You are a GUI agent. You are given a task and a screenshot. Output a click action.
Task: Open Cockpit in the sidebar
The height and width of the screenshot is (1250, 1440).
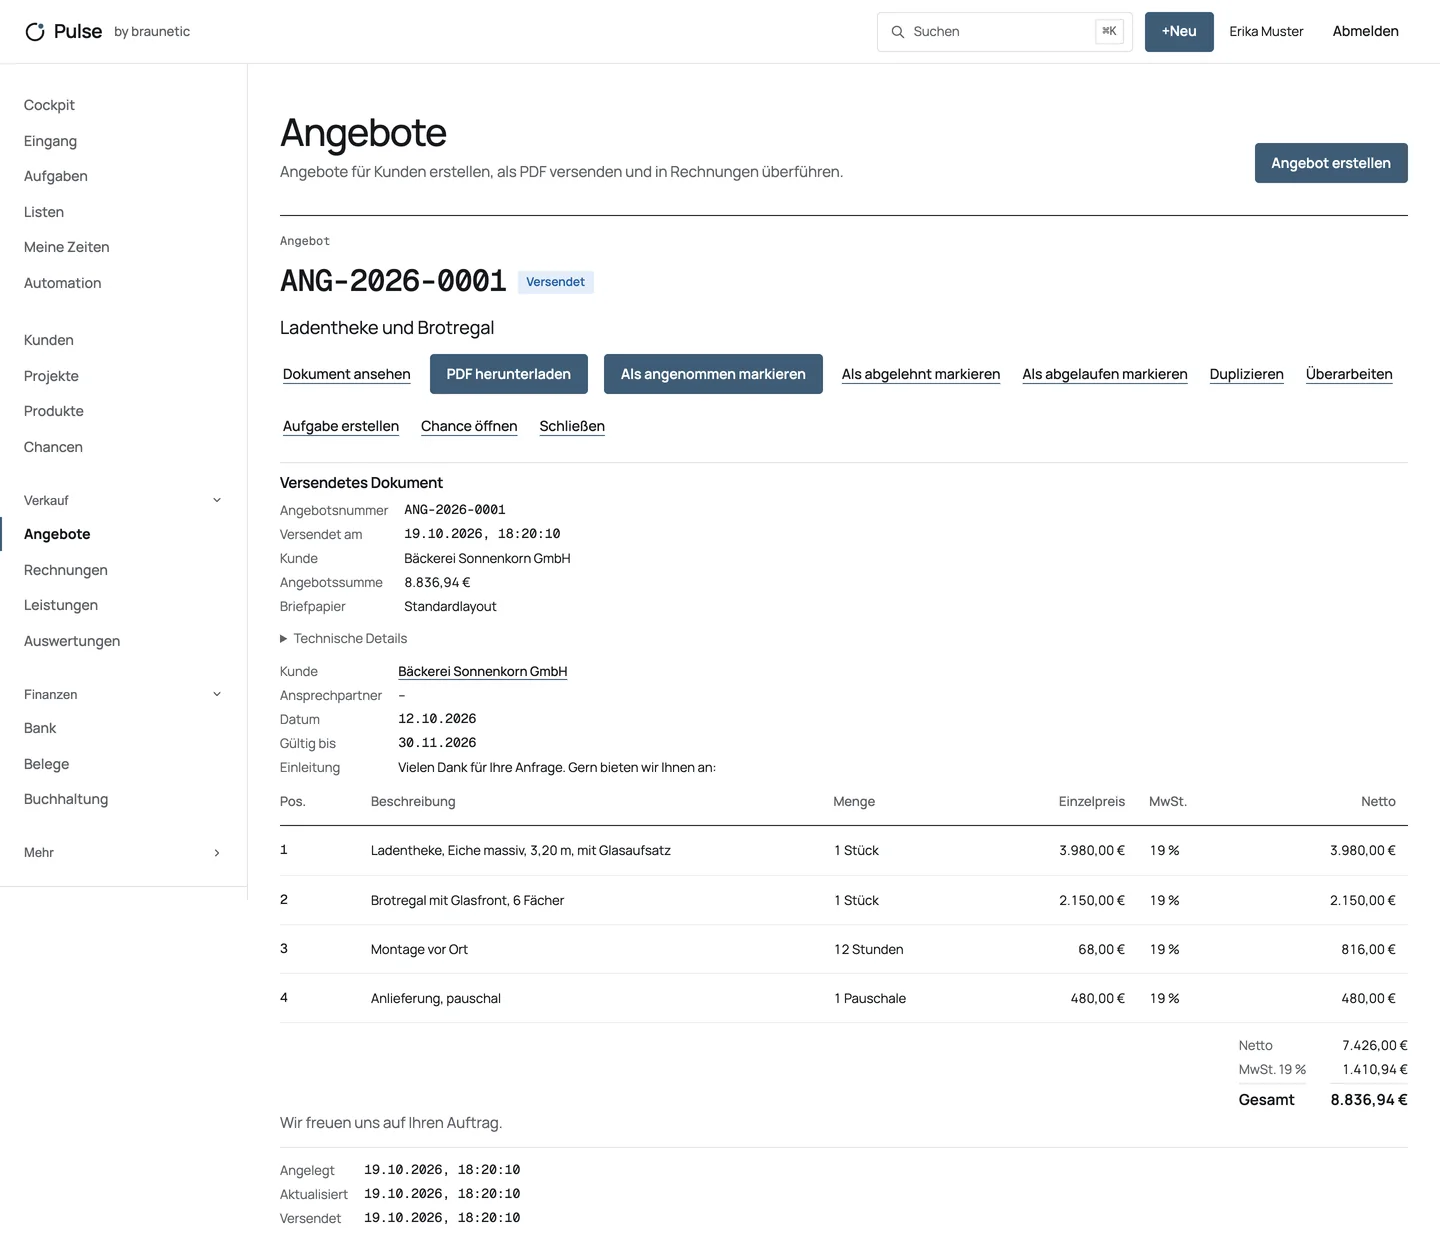[x=49, y=105]
